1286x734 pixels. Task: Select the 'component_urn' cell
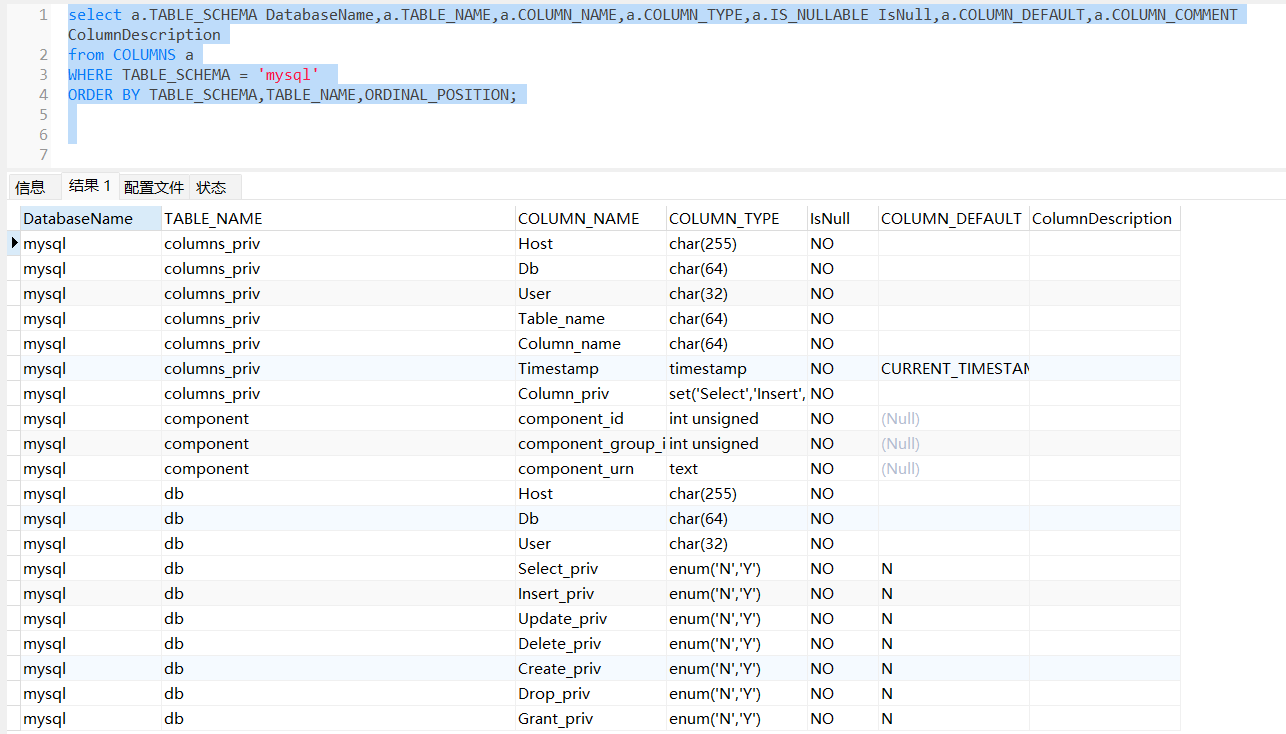(x=591, y=468)
